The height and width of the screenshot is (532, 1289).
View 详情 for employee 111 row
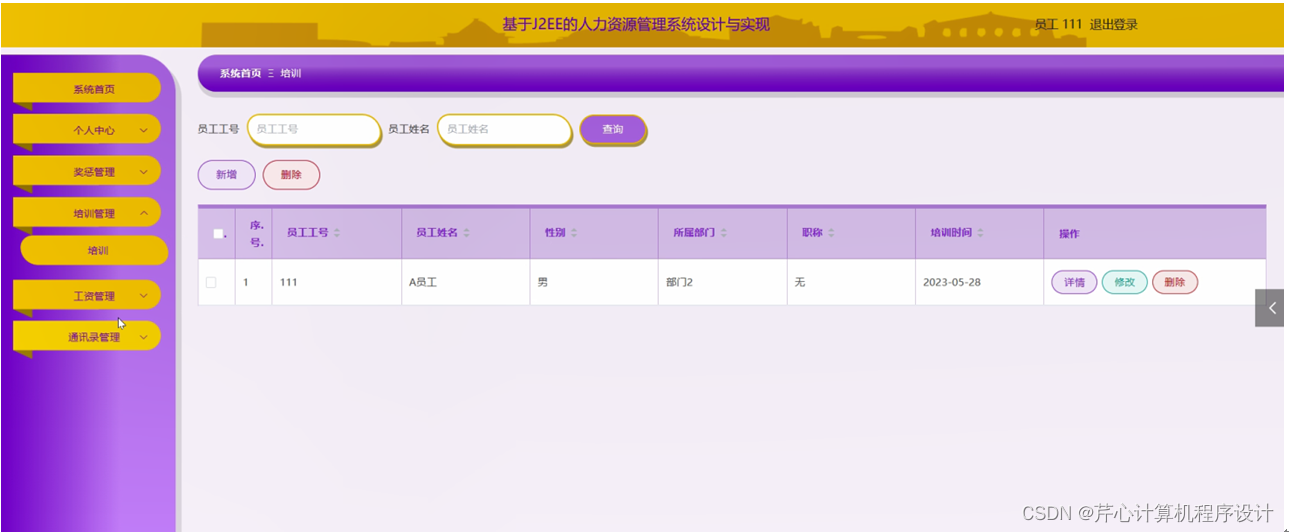(x=1074, y=282)
